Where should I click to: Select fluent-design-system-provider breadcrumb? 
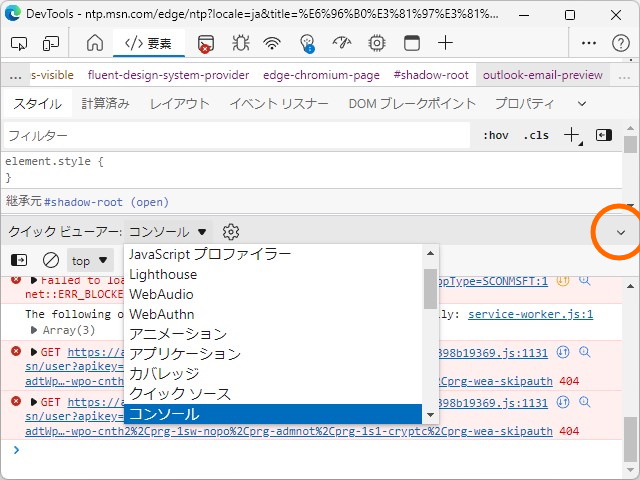click(168, 75)
